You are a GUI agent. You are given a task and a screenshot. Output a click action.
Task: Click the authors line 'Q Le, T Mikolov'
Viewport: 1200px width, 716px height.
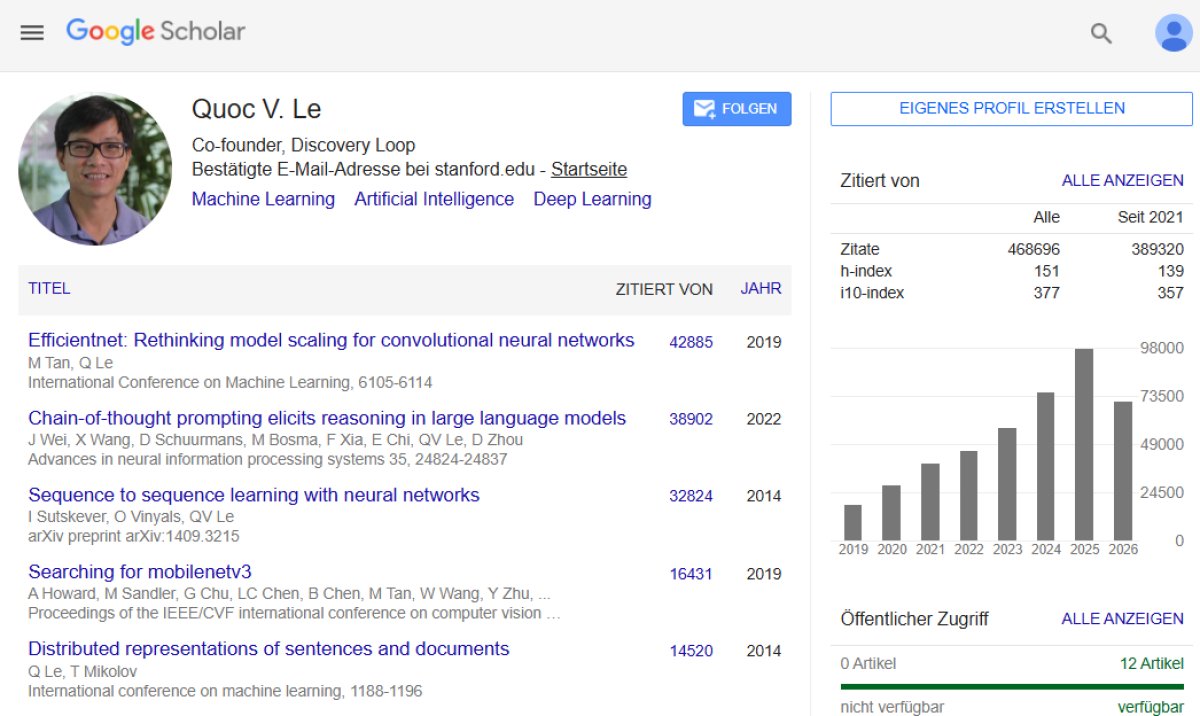82,671
